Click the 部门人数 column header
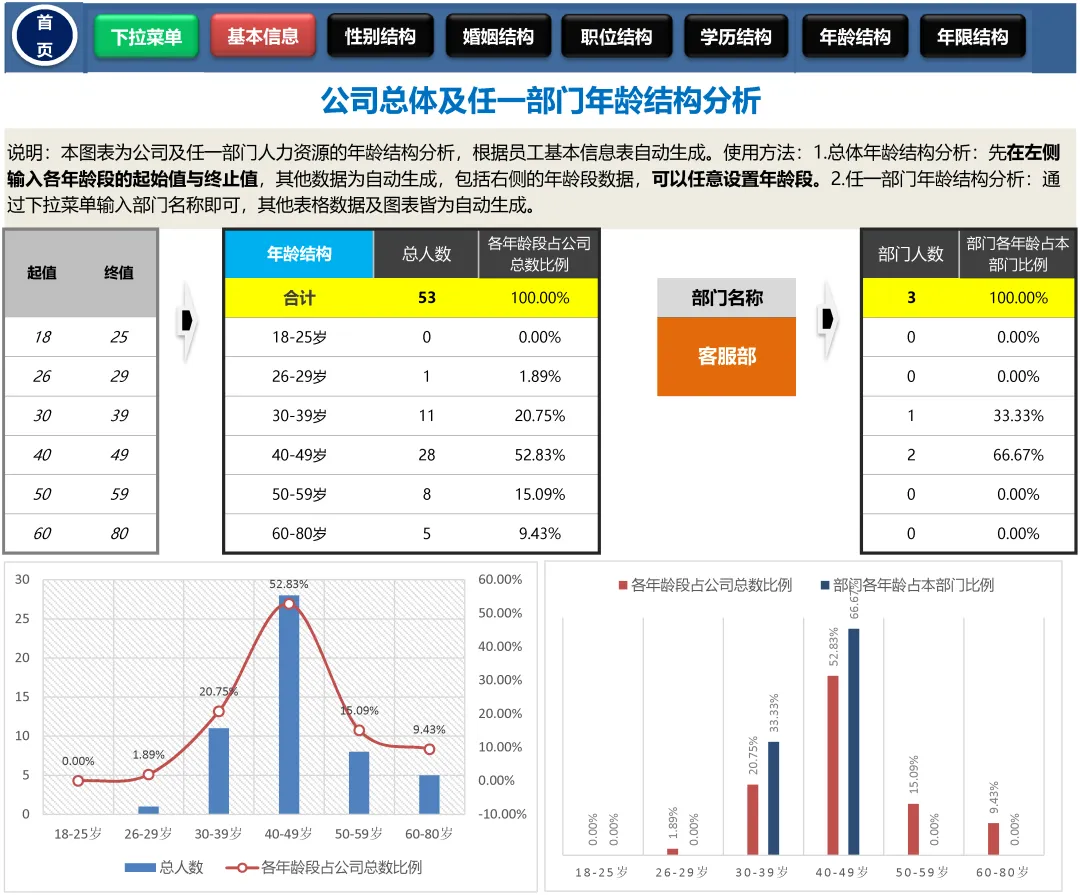 tap(911, 254)
